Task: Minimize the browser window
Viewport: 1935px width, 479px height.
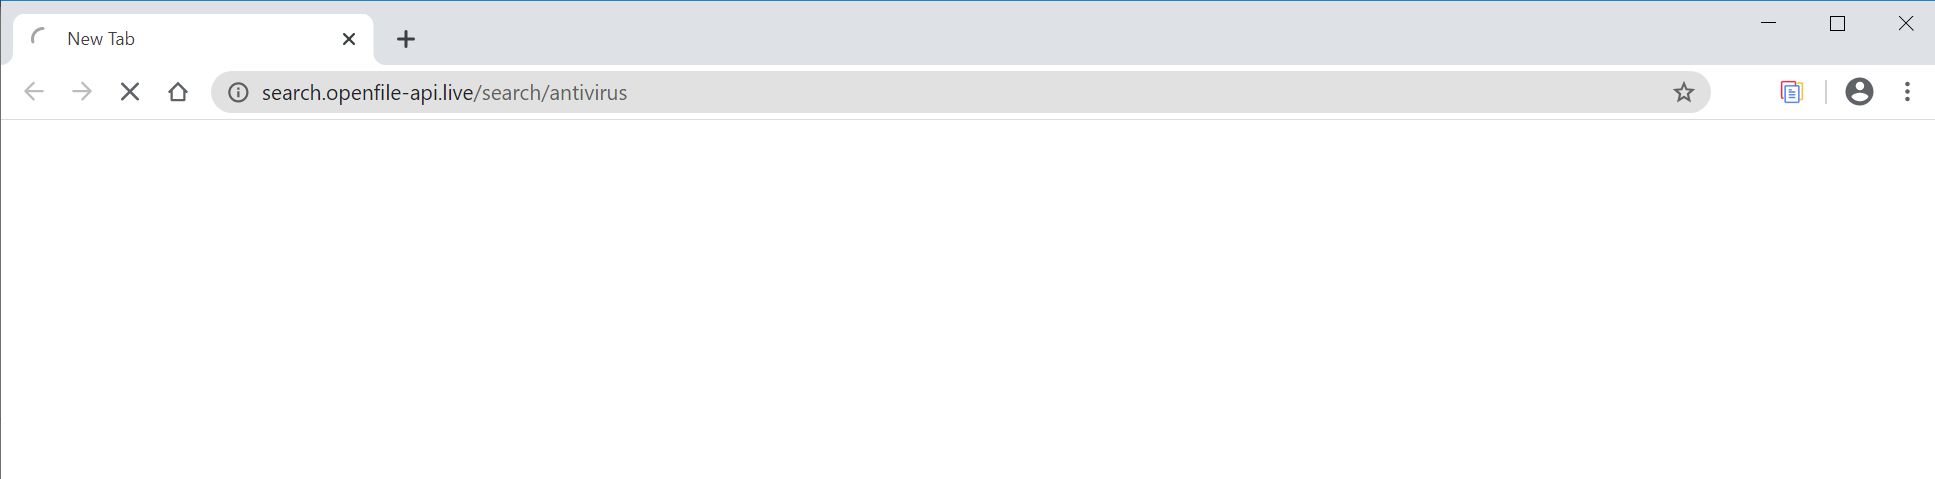Action: 1768,23
